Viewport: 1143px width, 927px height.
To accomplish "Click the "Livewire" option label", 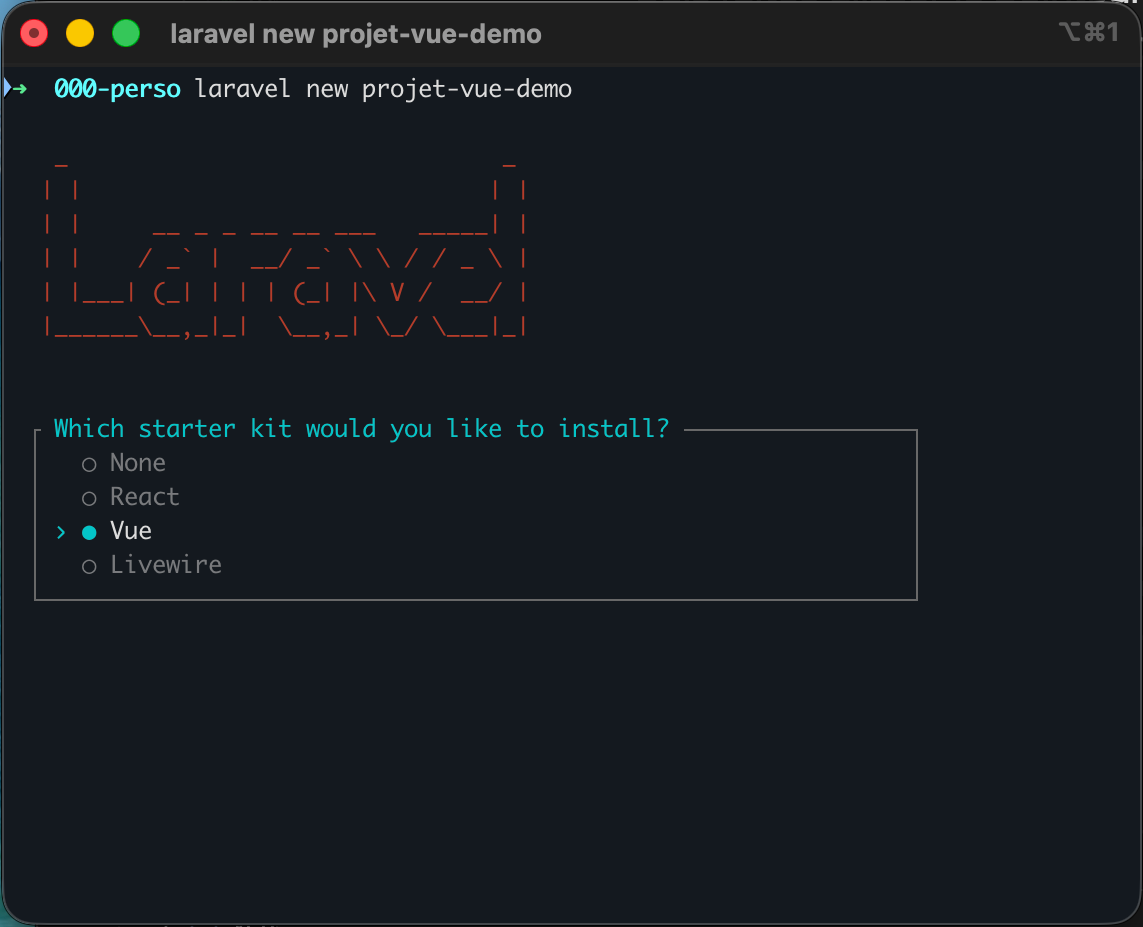I will 166,565.
